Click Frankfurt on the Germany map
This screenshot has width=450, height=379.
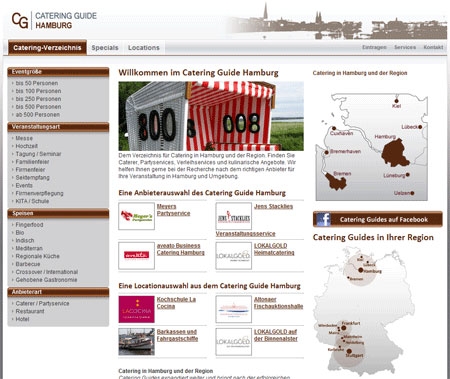coord(344,328)
